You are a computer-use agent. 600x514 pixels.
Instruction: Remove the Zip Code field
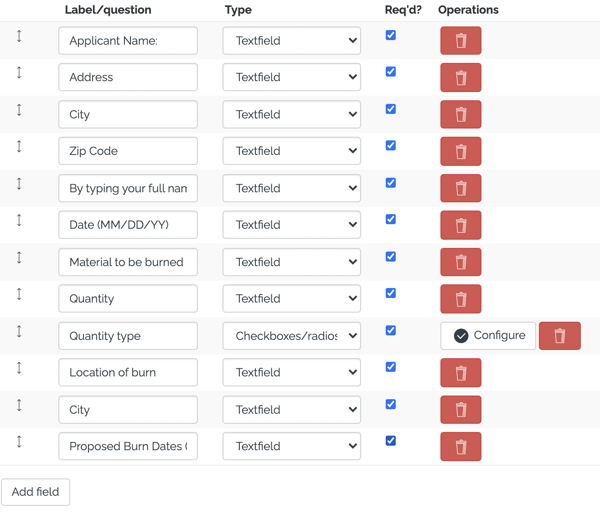[x=460, y=151]
